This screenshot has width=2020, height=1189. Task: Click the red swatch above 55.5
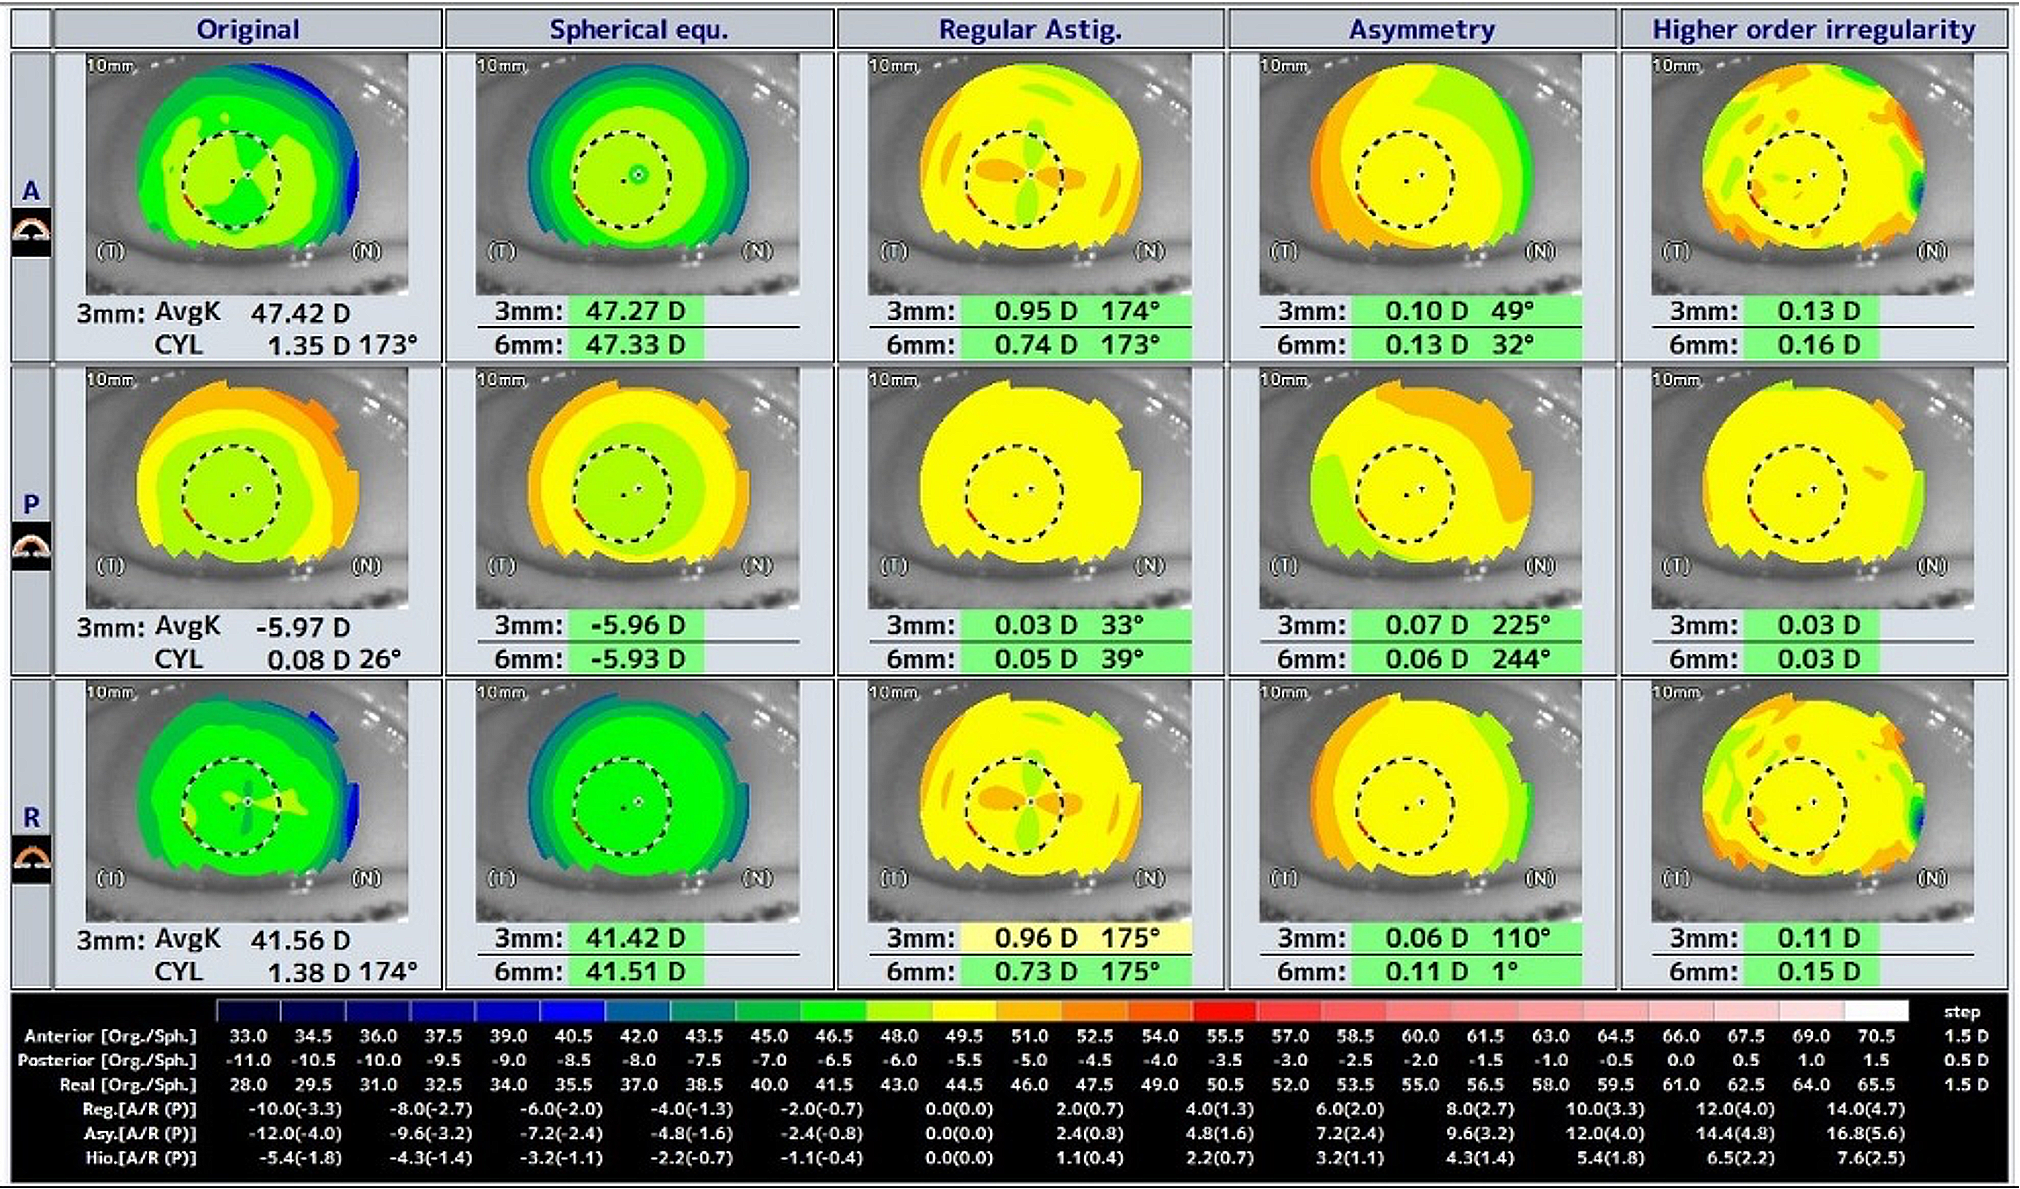(x=1224, y=1011)
